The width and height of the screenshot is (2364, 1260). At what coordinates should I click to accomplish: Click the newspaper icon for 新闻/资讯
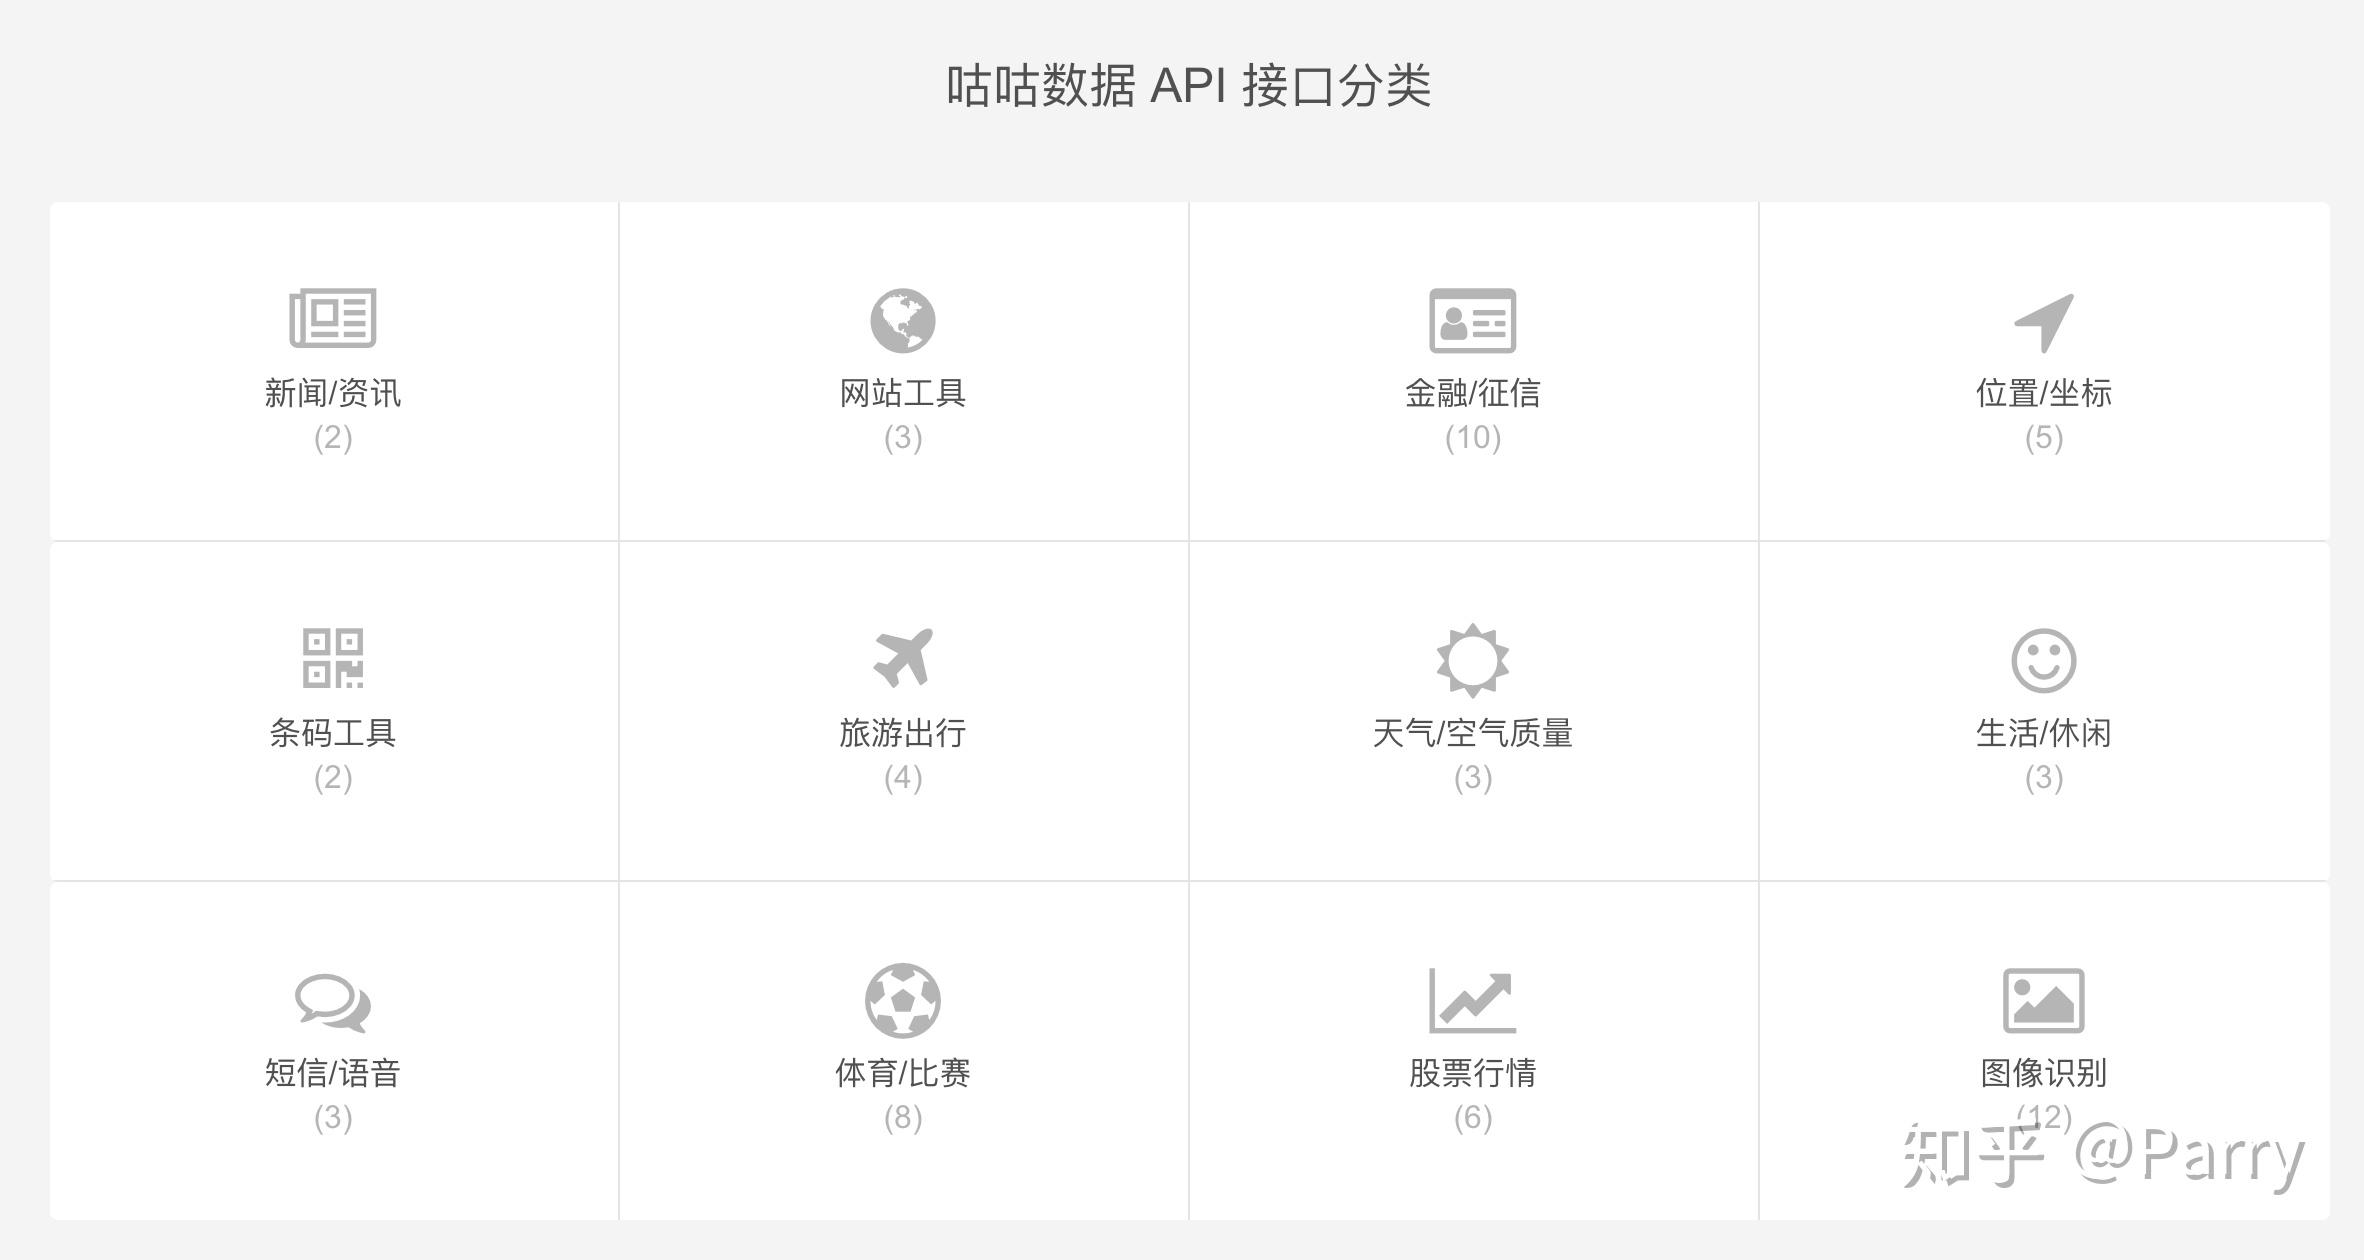point(332,318)
